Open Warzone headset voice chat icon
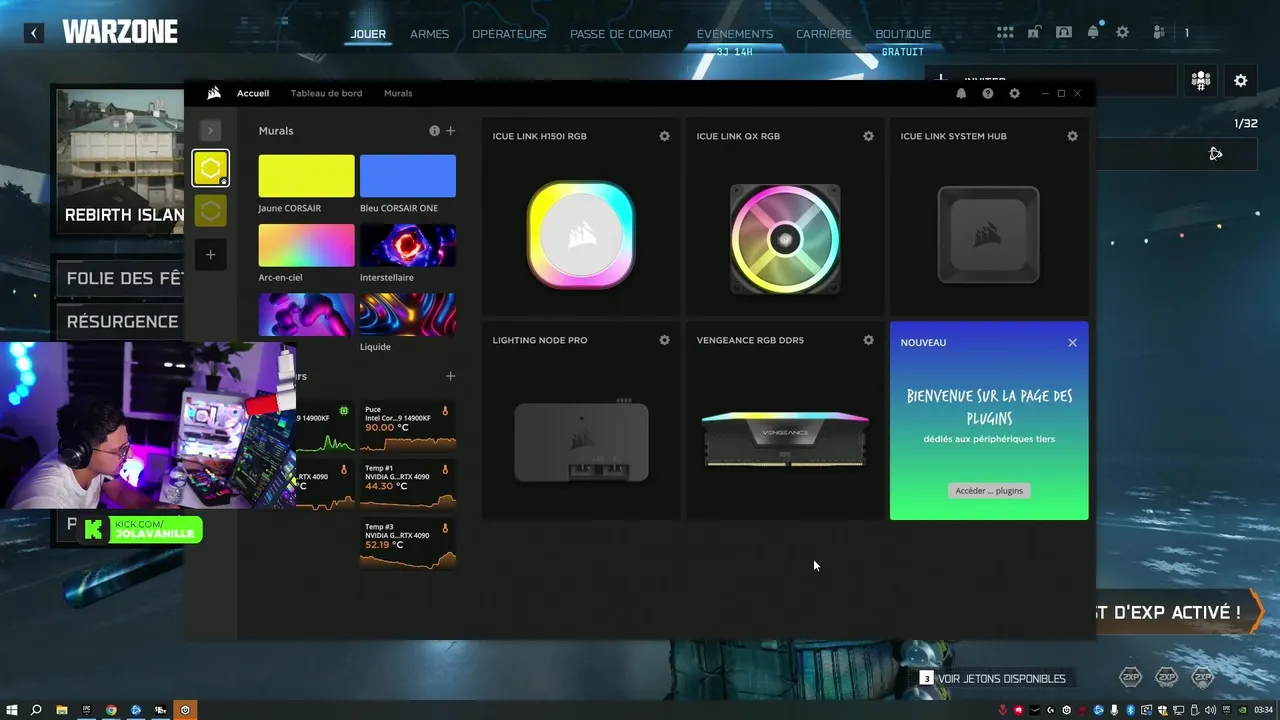The height and width of the screenshot is (720, 1280). coord(1064,32)
